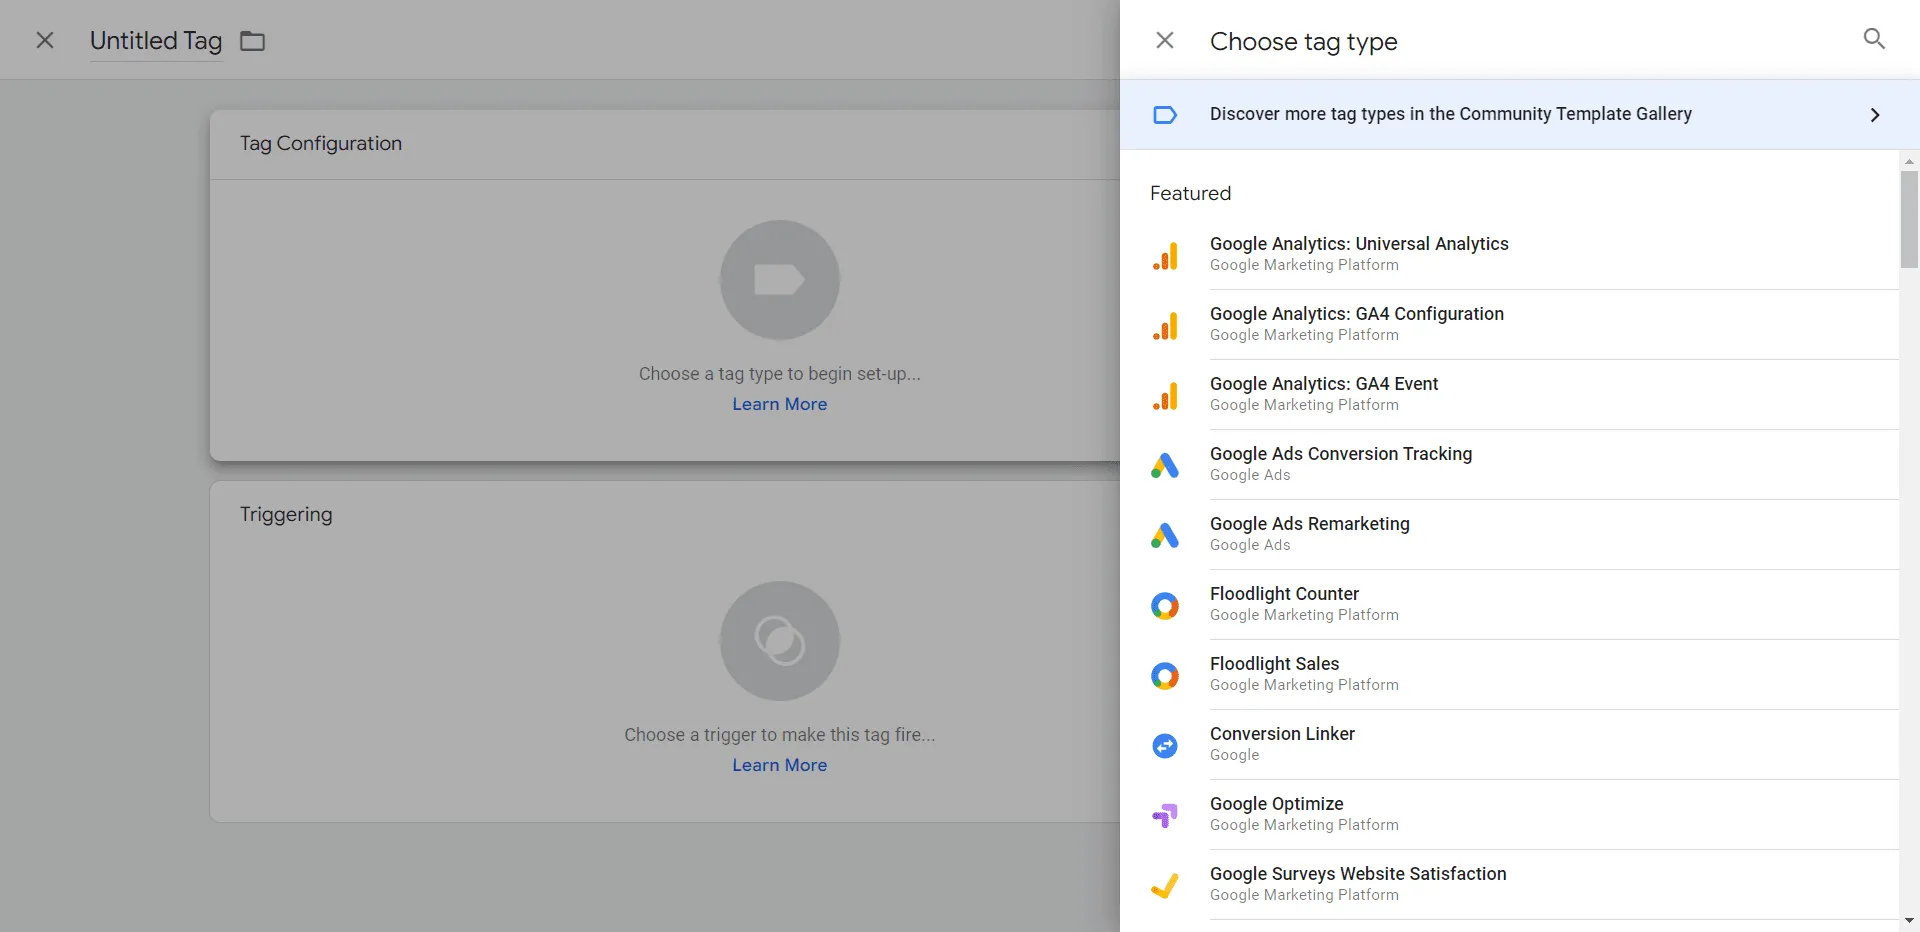Rename the Untitled Tag title field
The width and height of the screenshot is (1920, 932).
[x=156, y=41]
